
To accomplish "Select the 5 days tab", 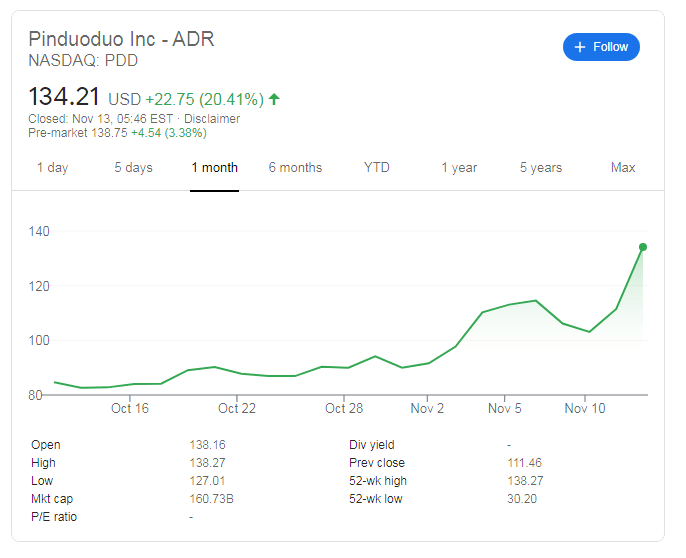I will point(133,167).
